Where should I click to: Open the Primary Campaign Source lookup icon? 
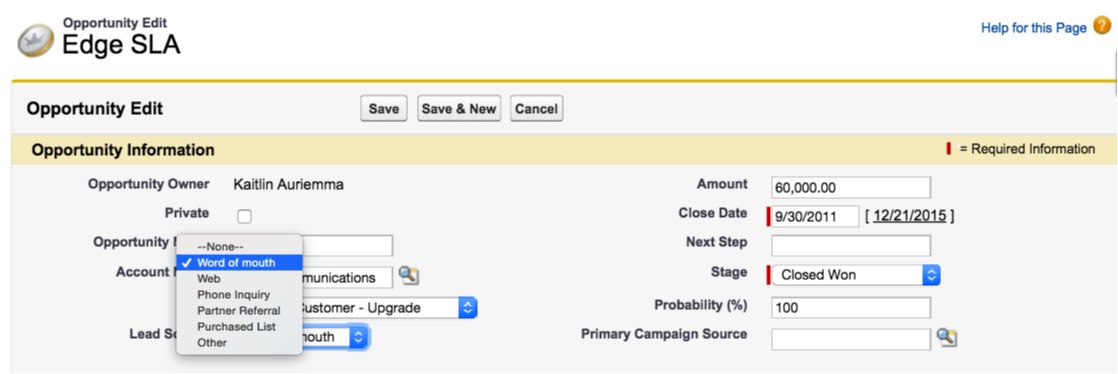(947, 338)
